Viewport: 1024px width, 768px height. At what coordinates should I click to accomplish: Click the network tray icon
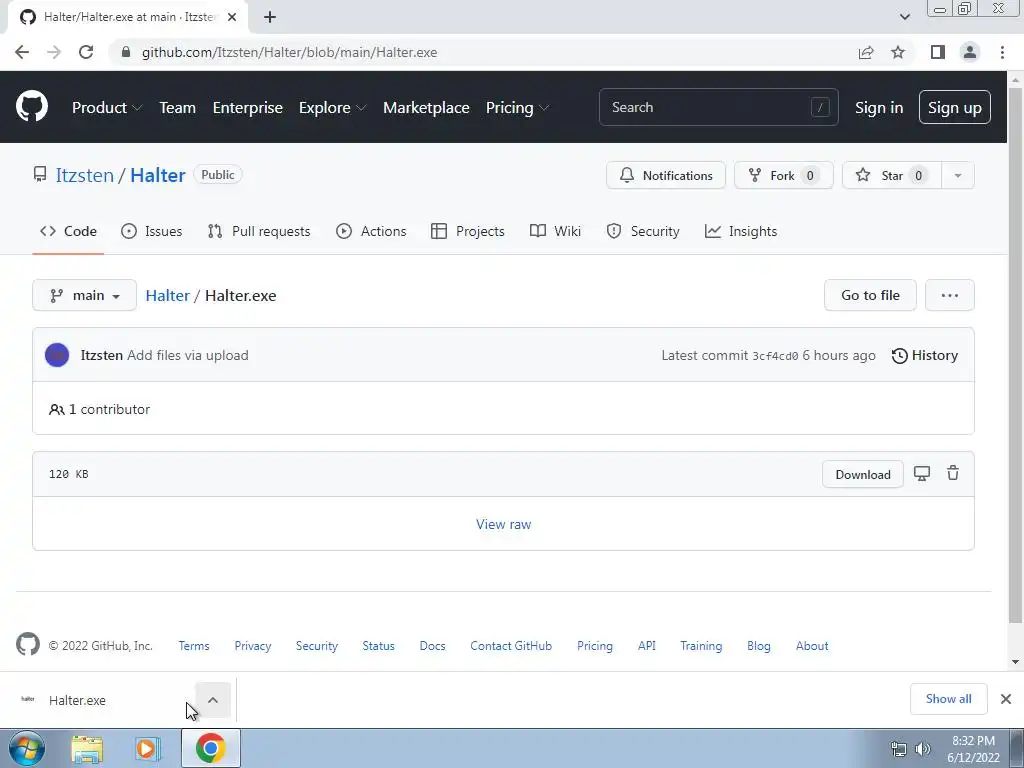coord(899,749)
